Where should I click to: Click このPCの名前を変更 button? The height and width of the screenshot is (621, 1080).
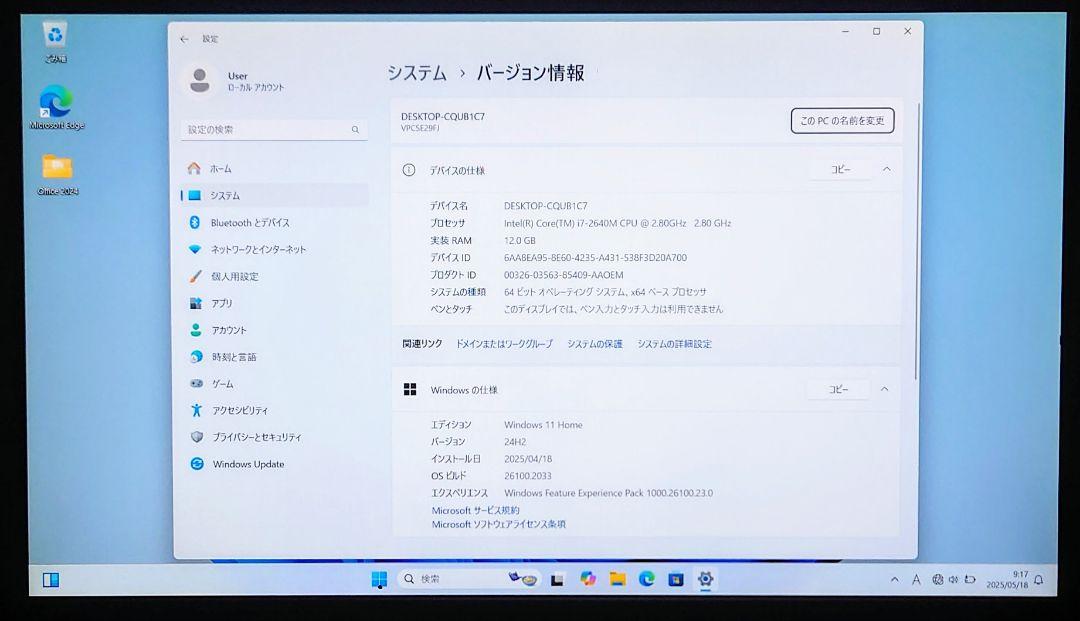tap(842, 120)
